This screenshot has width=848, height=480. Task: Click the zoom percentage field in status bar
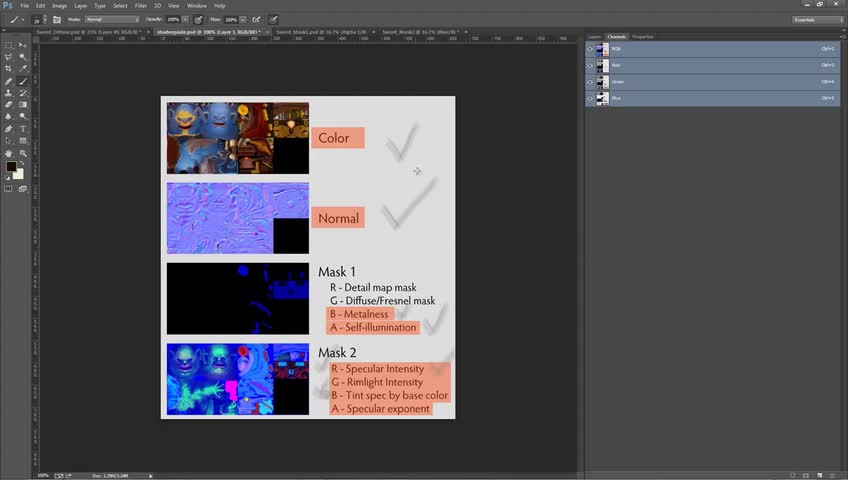point(43,476)
